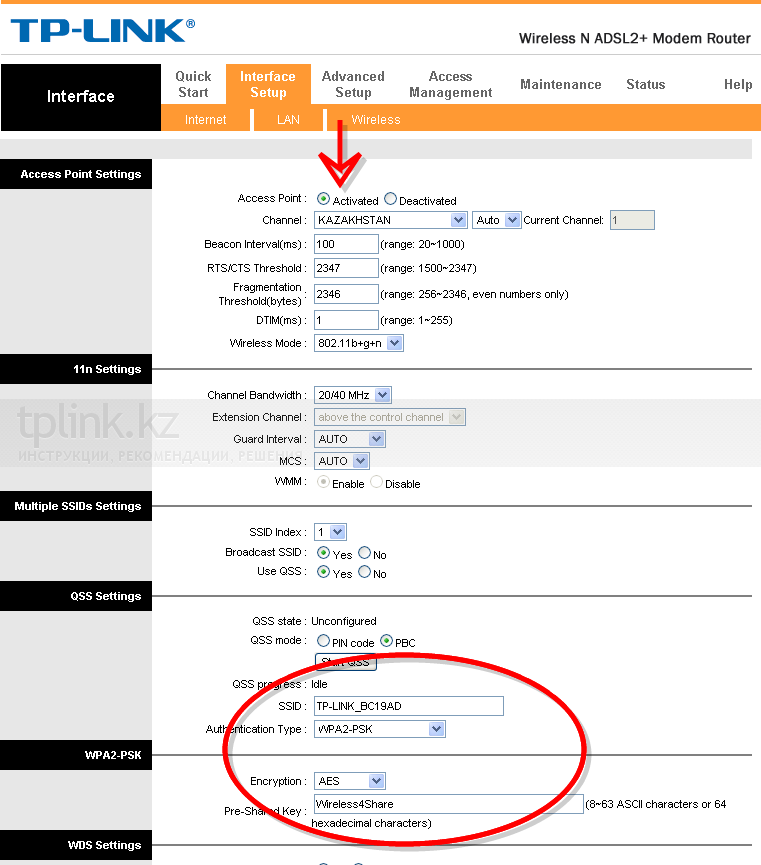Open the Interface Setup tab

(x=268, y=84)
